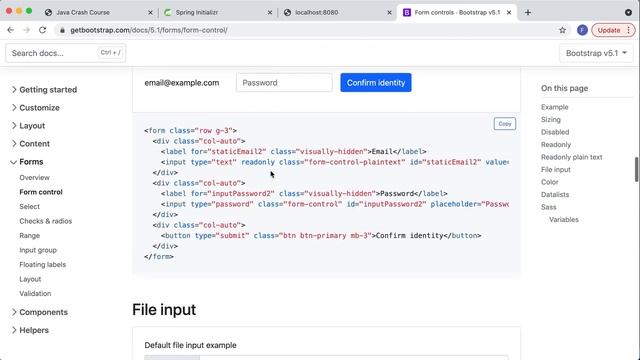Close the localhost:8080 tab
Viewport: 640px width, 360px height.
pos(389,13)
